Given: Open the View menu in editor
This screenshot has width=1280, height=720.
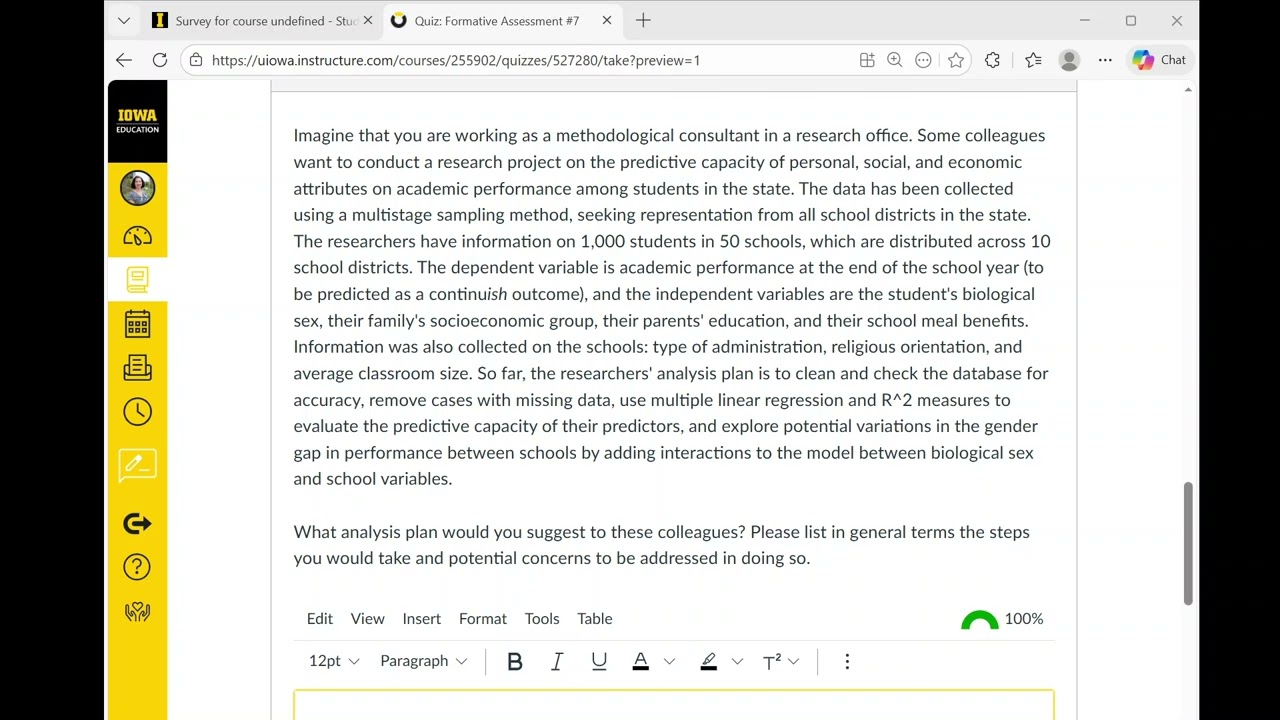Looking at the screenshot, I should pos(368,619).
